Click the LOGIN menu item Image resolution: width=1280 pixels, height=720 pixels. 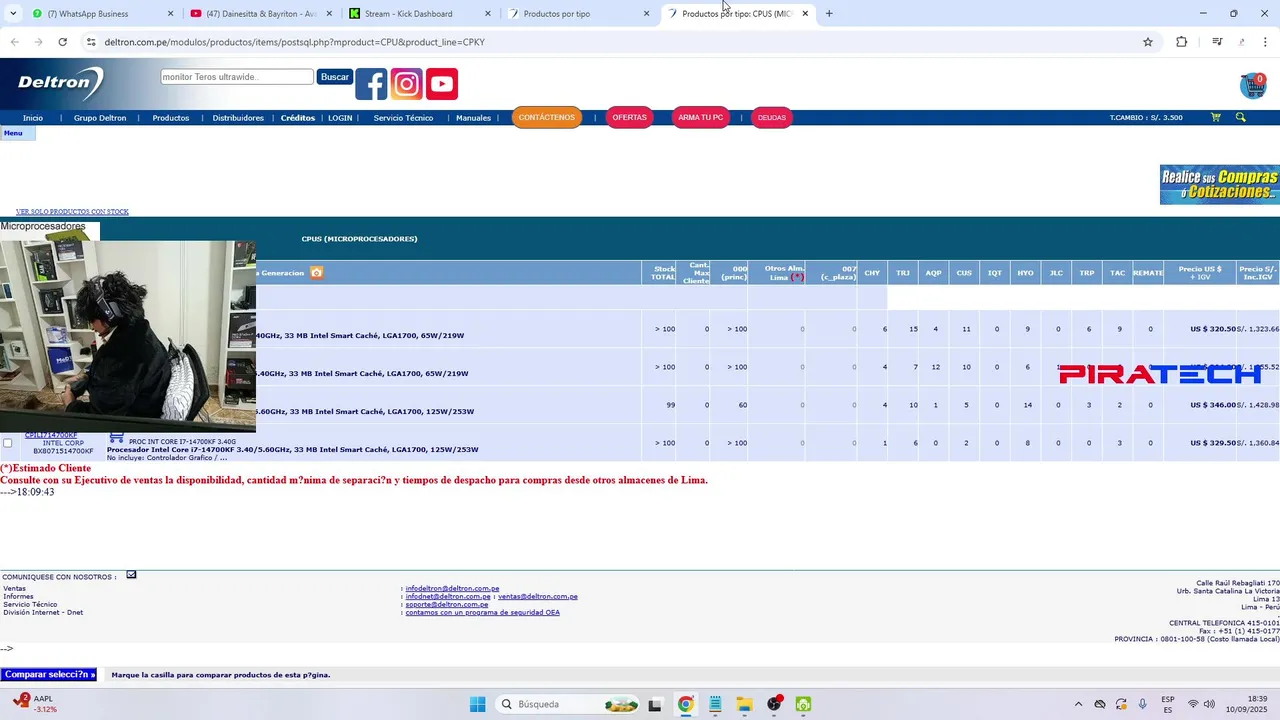(x=340, y=118)
